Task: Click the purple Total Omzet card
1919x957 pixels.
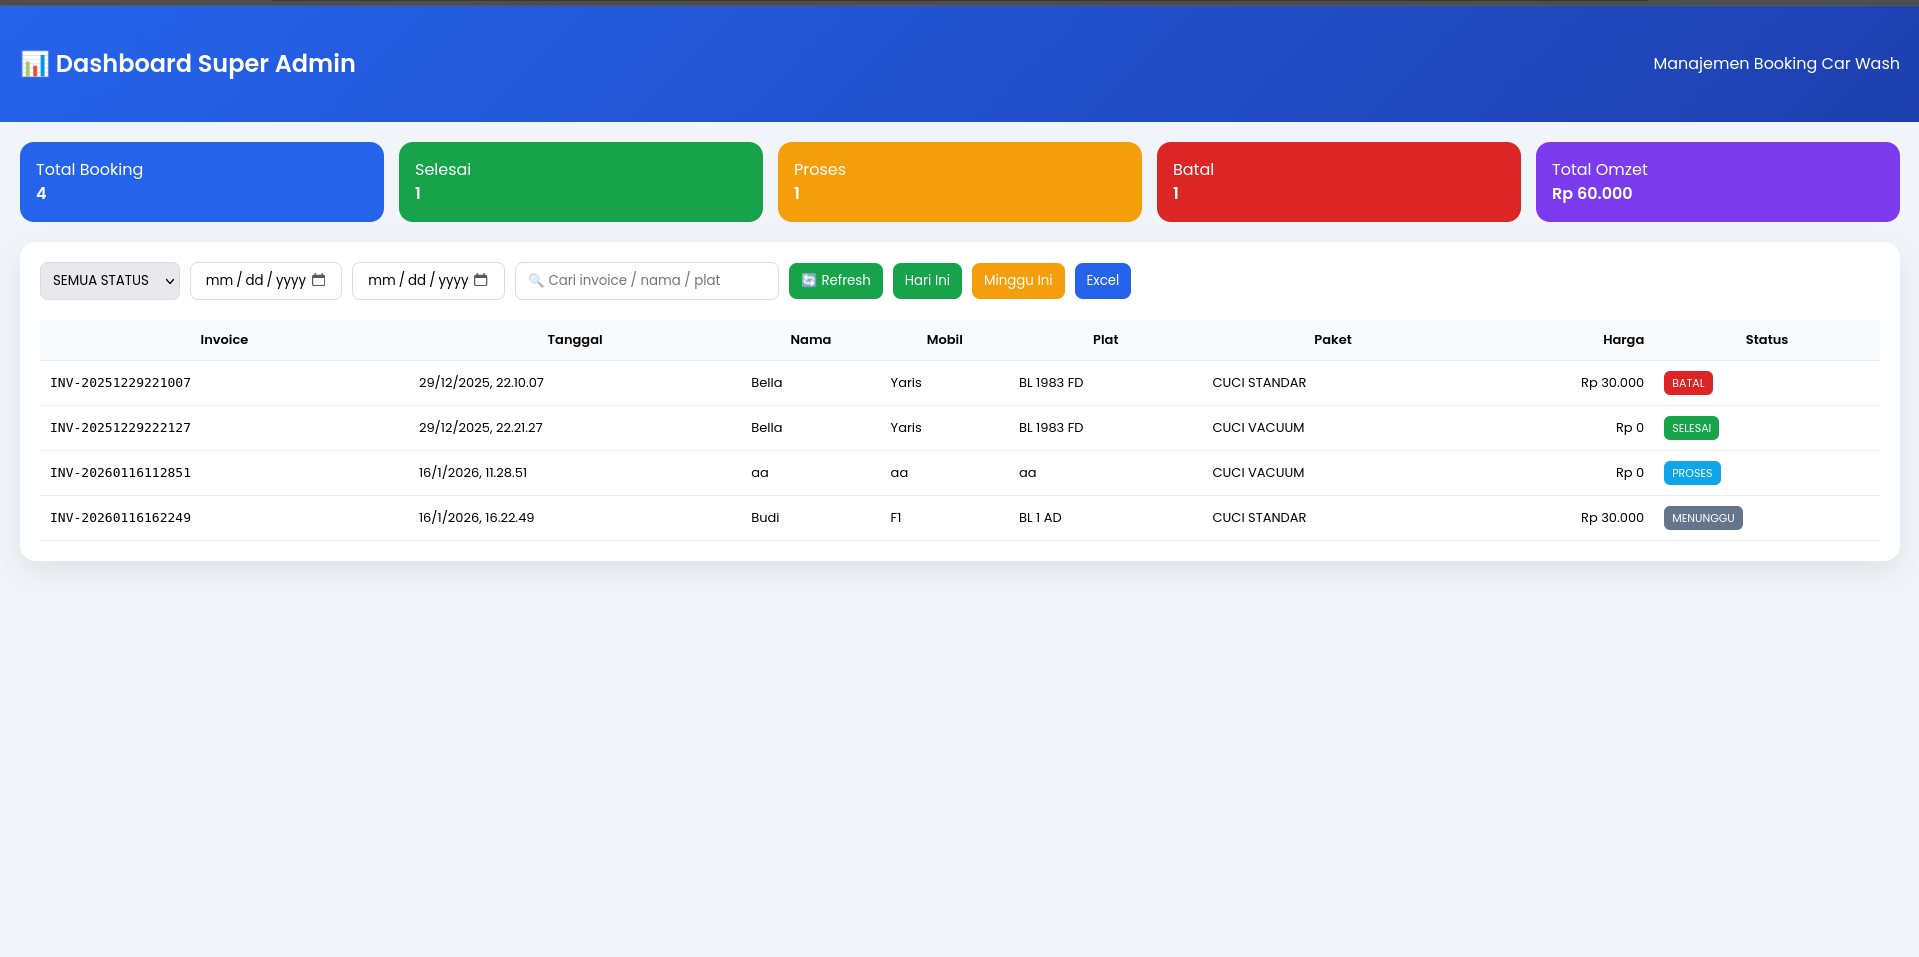Action: coord(1717,182)
